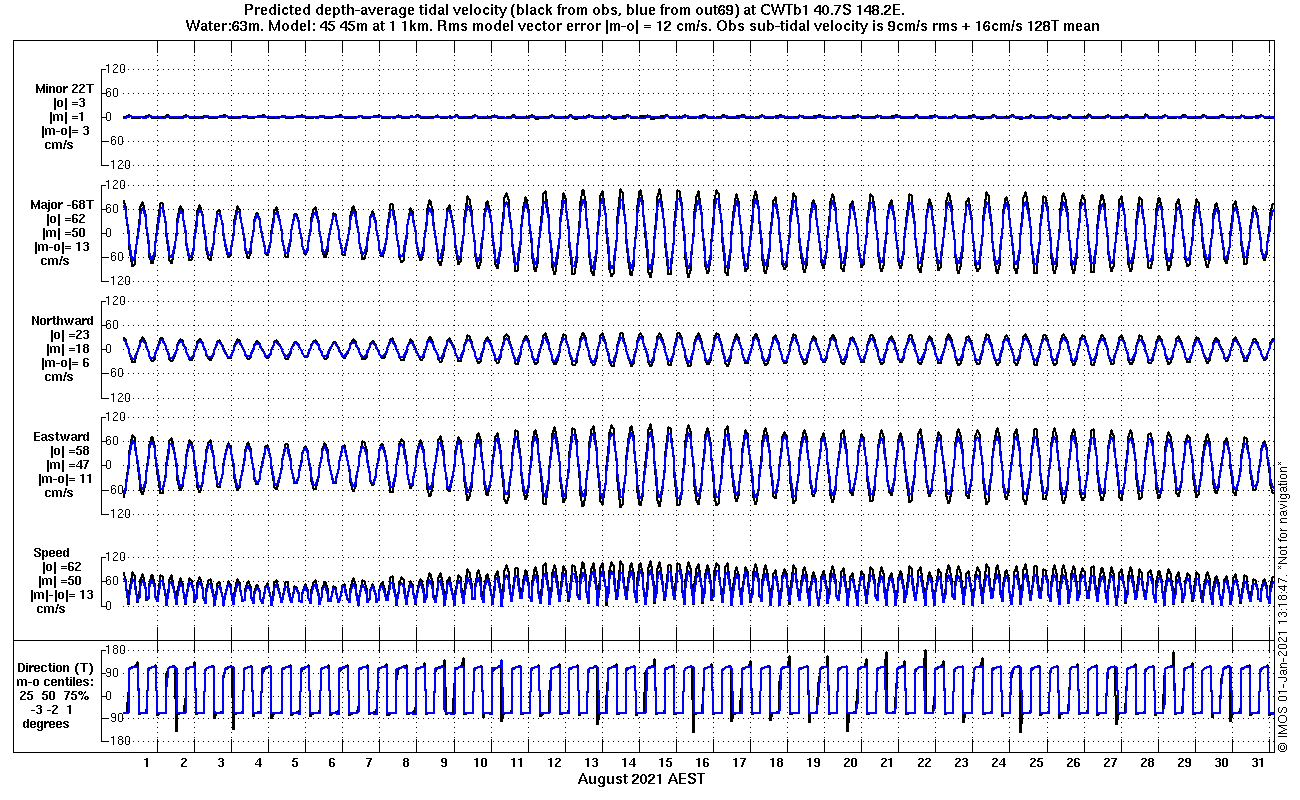
Task: Click '|o| =23' under Northward
Action: tap(70, 335)
